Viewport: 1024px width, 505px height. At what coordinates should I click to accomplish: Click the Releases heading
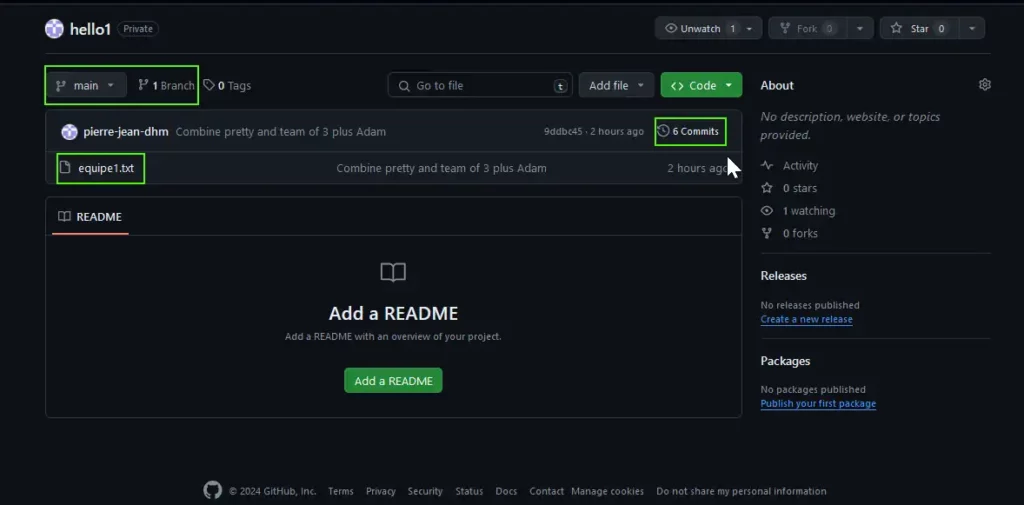click(784, 276)
